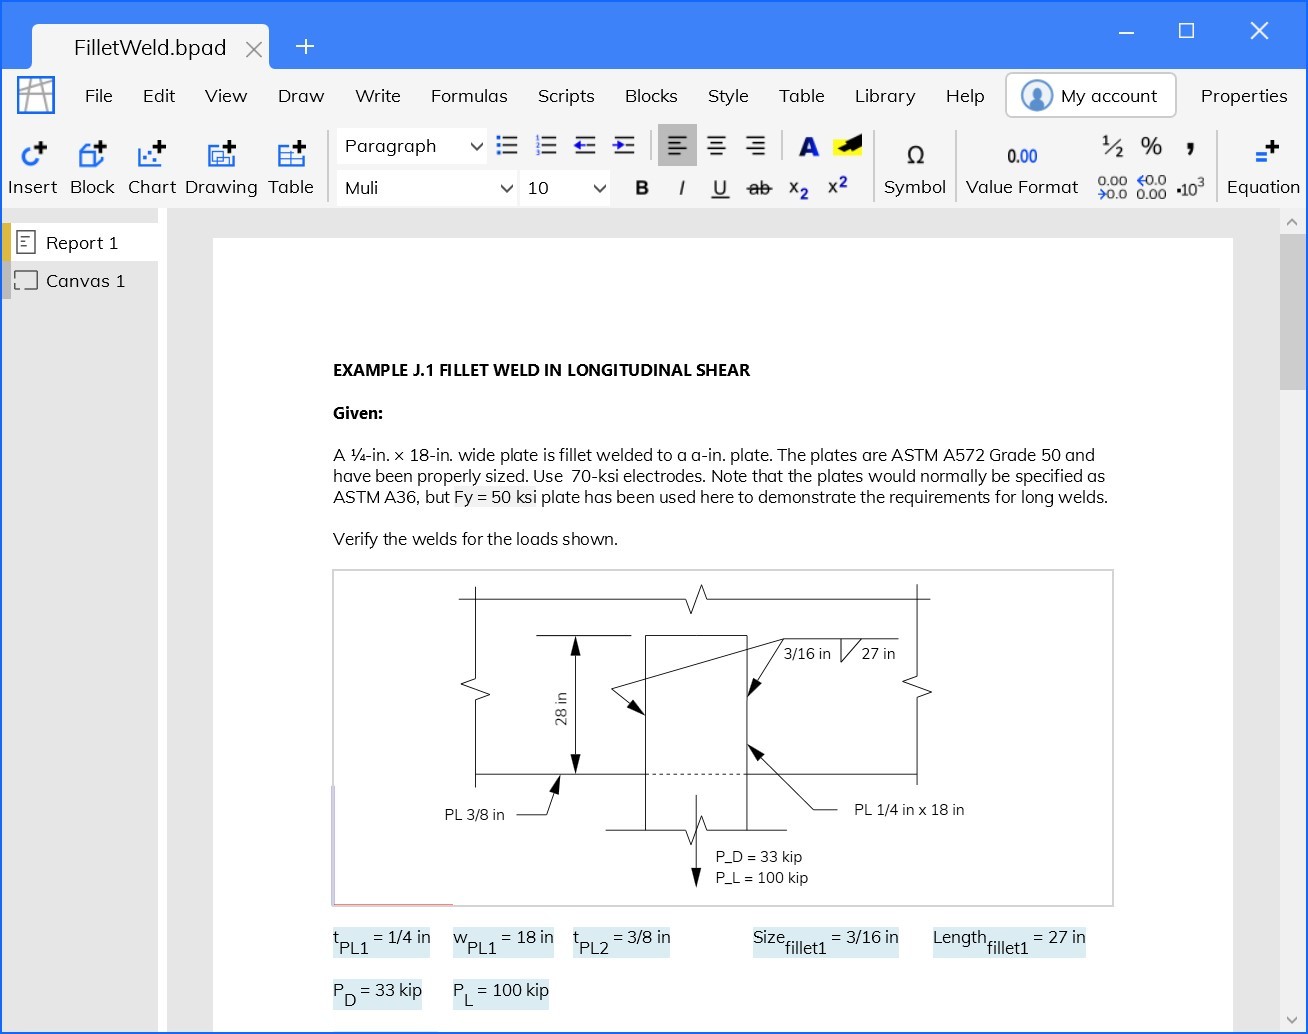Click the vertical scrollbar thumb
The image size is (1308, 1034).
pos(1292,312)
